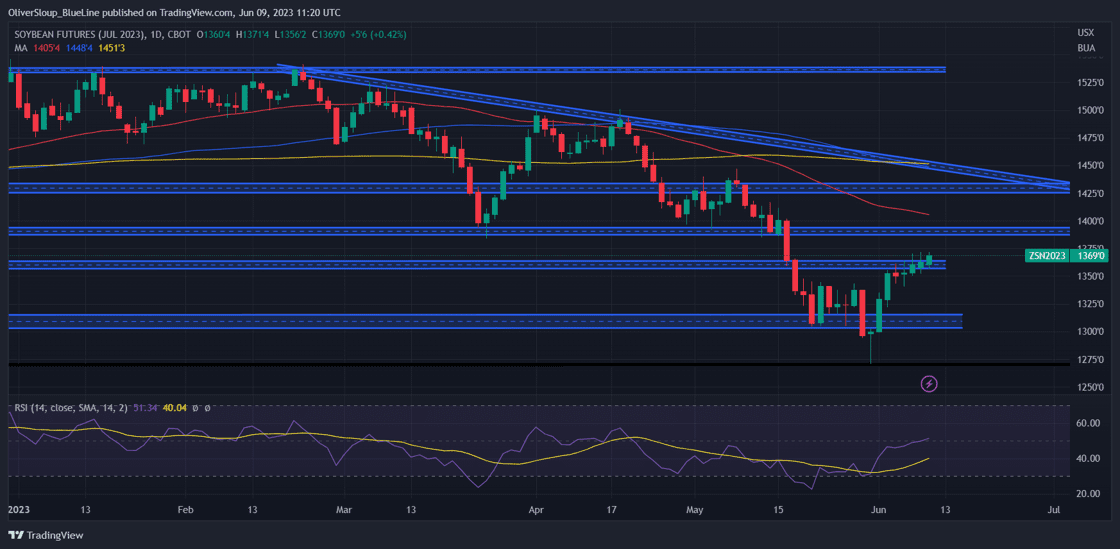
Task: Click the 60.00 RSI axis label
Action: 1089,423
